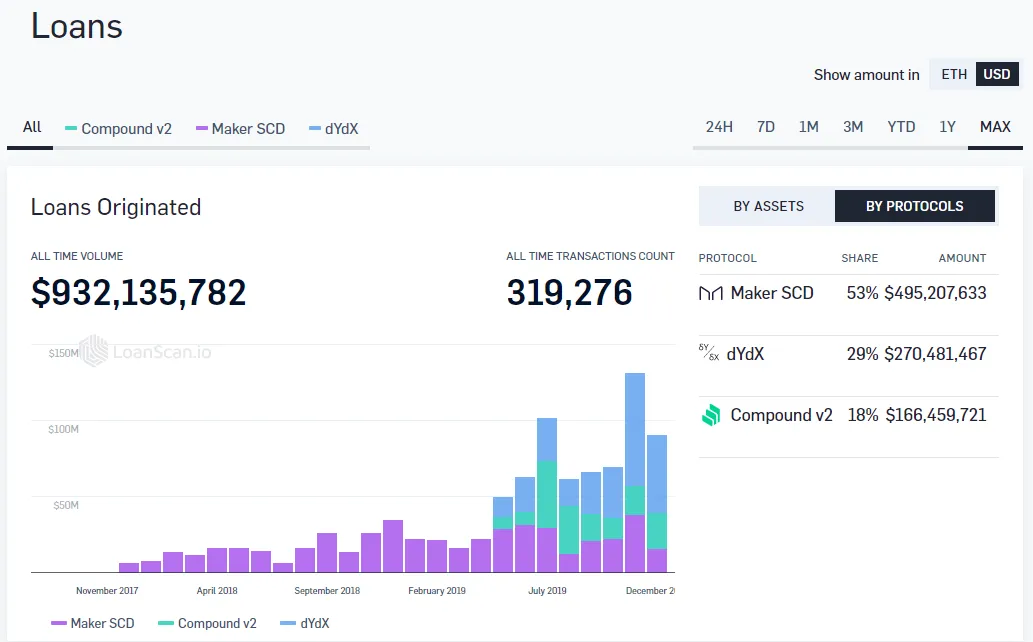Screen dimensions: 1033x642
Task: Set time range to YTD
Action: [901, 127]
